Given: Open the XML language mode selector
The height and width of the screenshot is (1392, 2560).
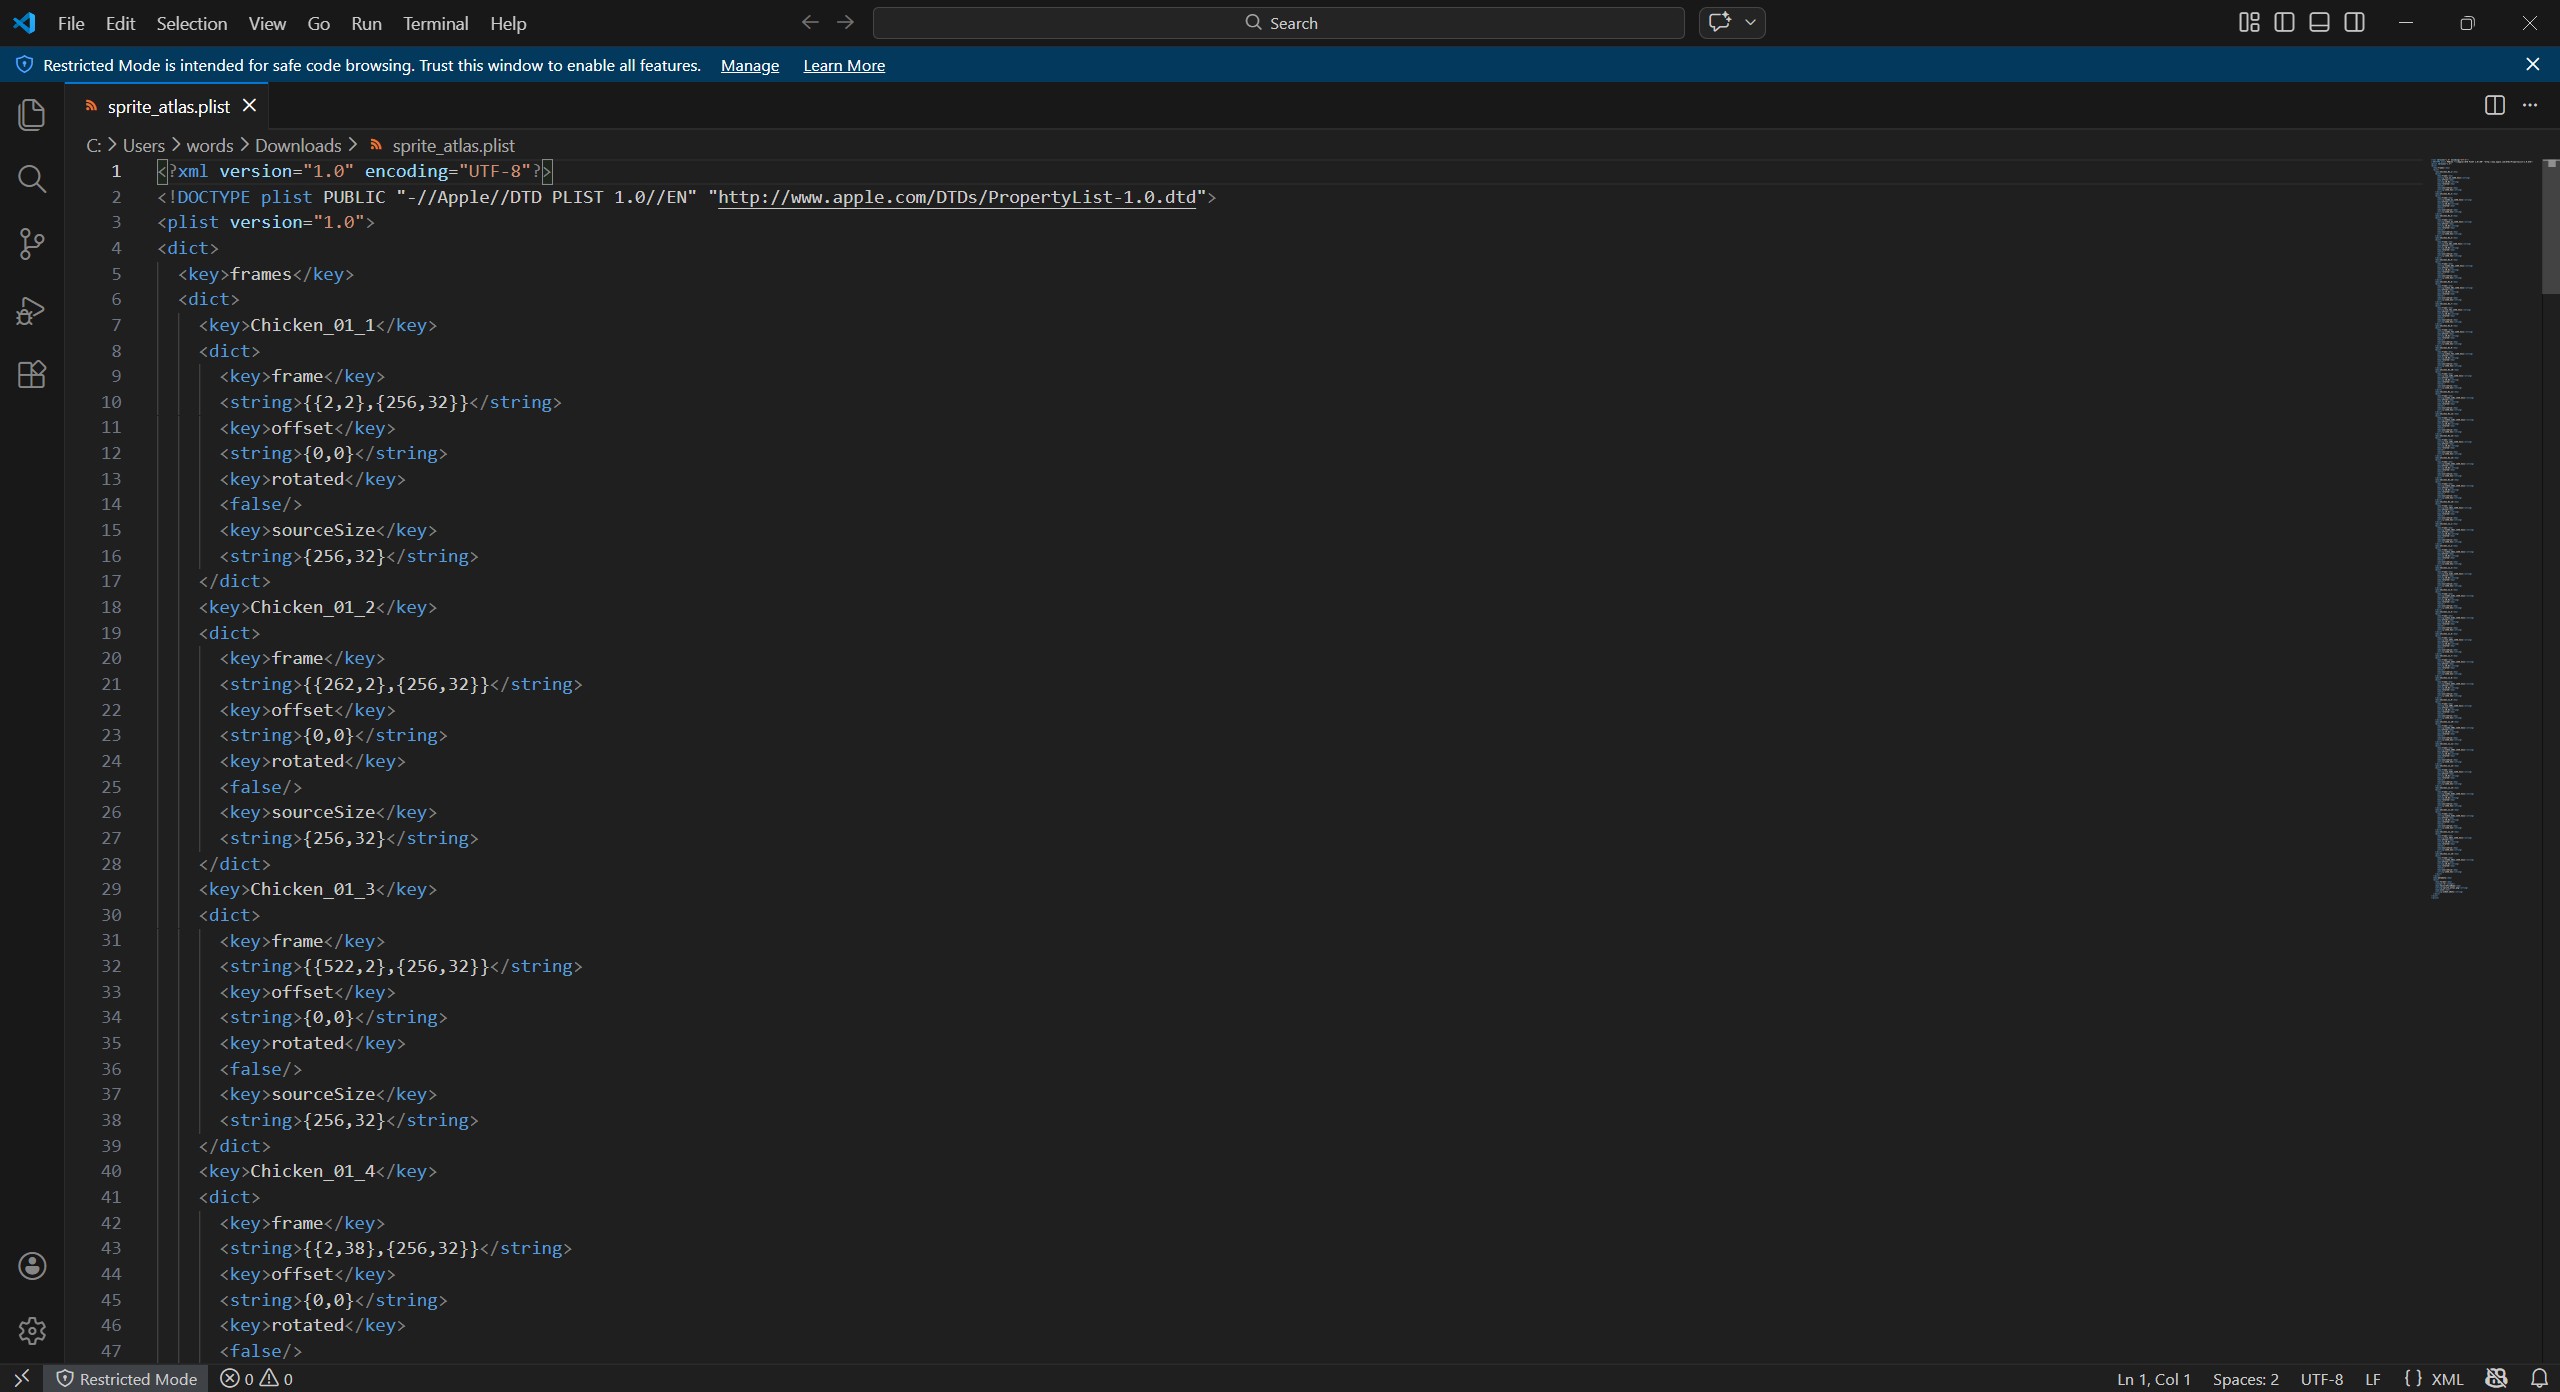Looking at the screenshot, I should 2446,1379.
